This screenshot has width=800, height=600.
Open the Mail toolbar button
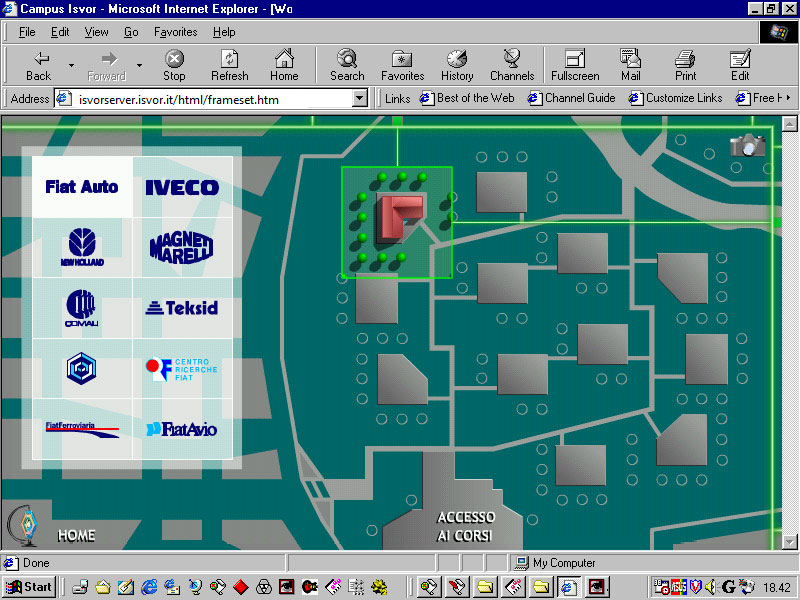(631, 66)
